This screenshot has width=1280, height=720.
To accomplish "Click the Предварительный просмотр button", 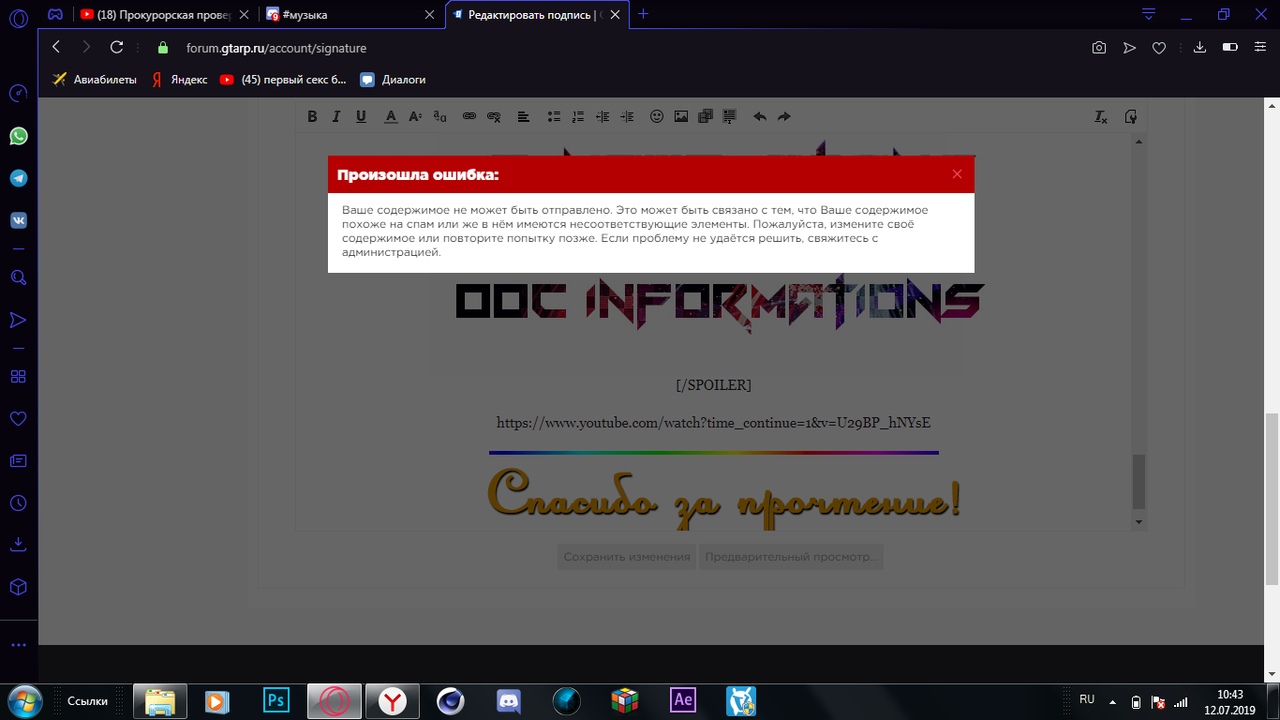I will pyautogui.click(x=791, y=557).
